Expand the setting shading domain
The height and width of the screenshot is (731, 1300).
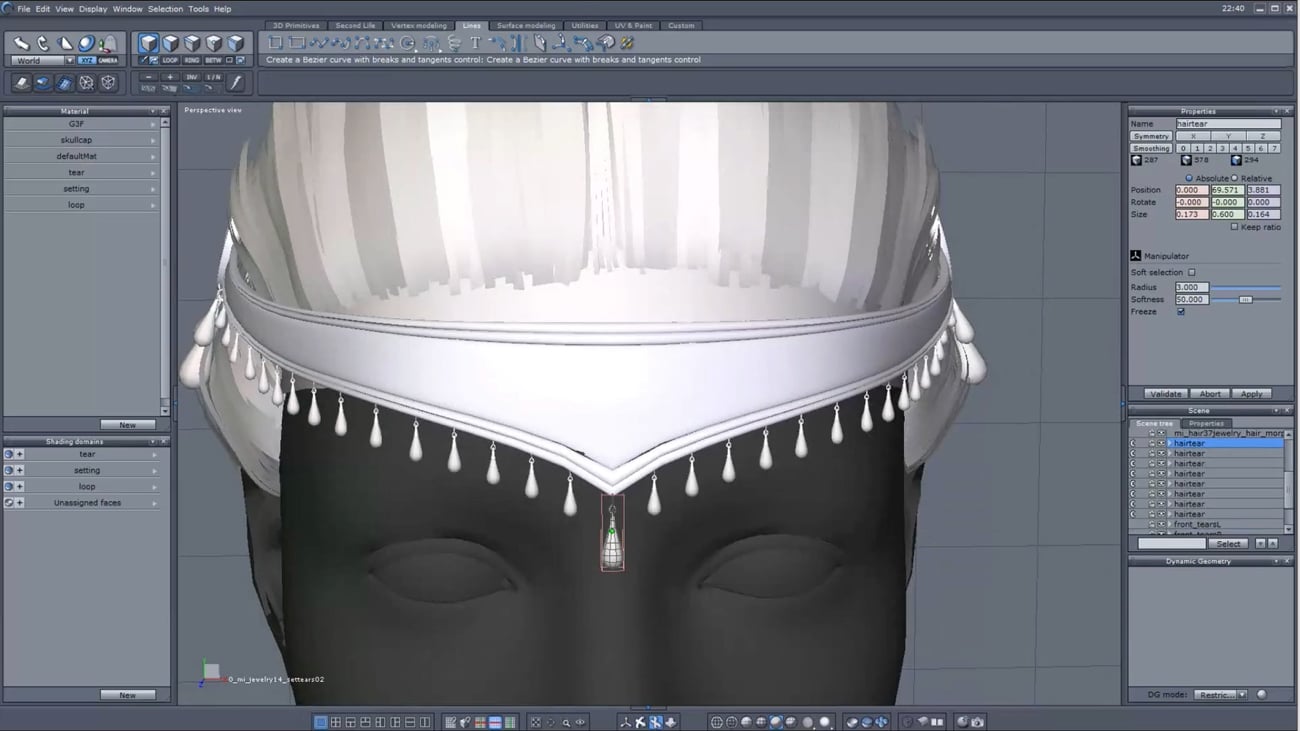pyautogui.click(x=155, y=470)
